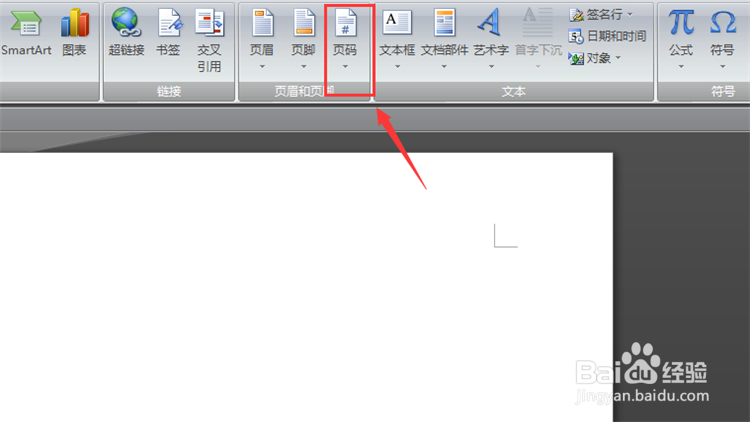Click the 页脚 footer icon
The image size is (750, 422).
[304, 23]
